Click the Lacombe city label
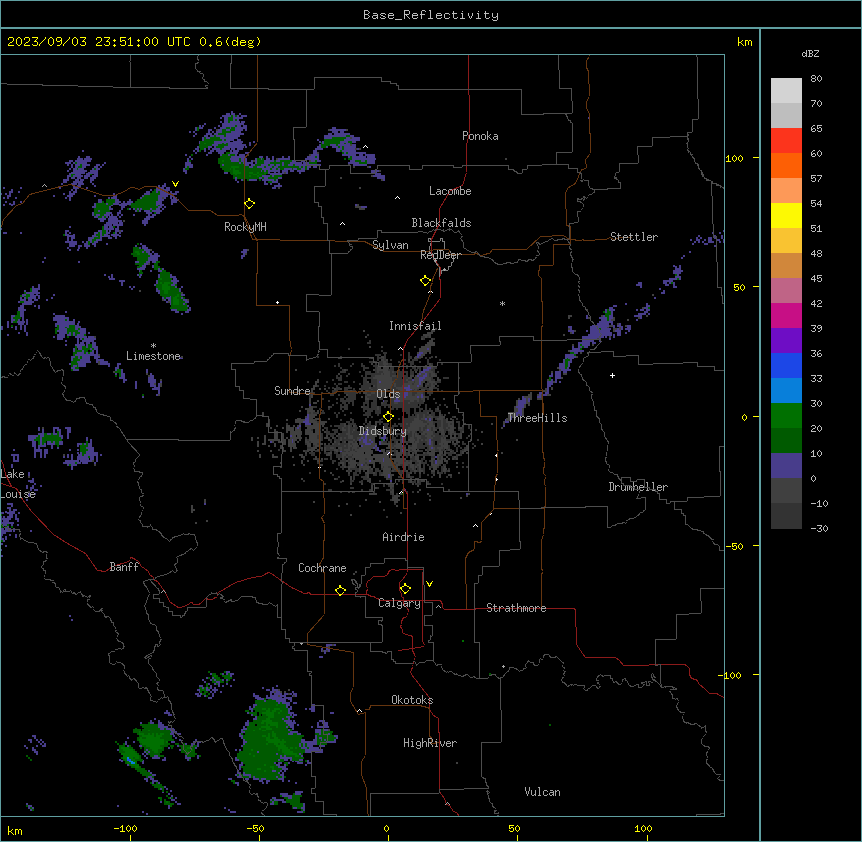Screen dimensions: 862x842 point(450,191)
